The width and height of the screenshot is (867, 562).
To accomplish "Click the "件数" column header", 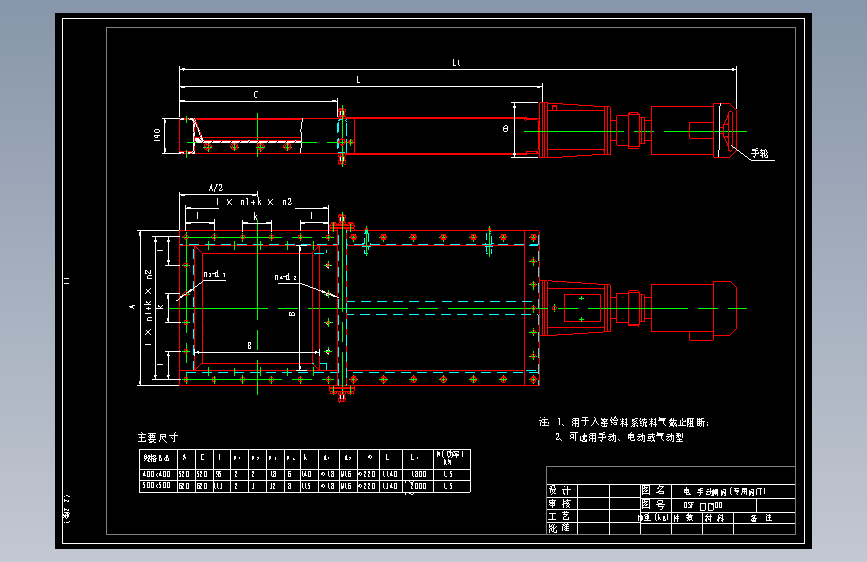I will tap(683, 518).
